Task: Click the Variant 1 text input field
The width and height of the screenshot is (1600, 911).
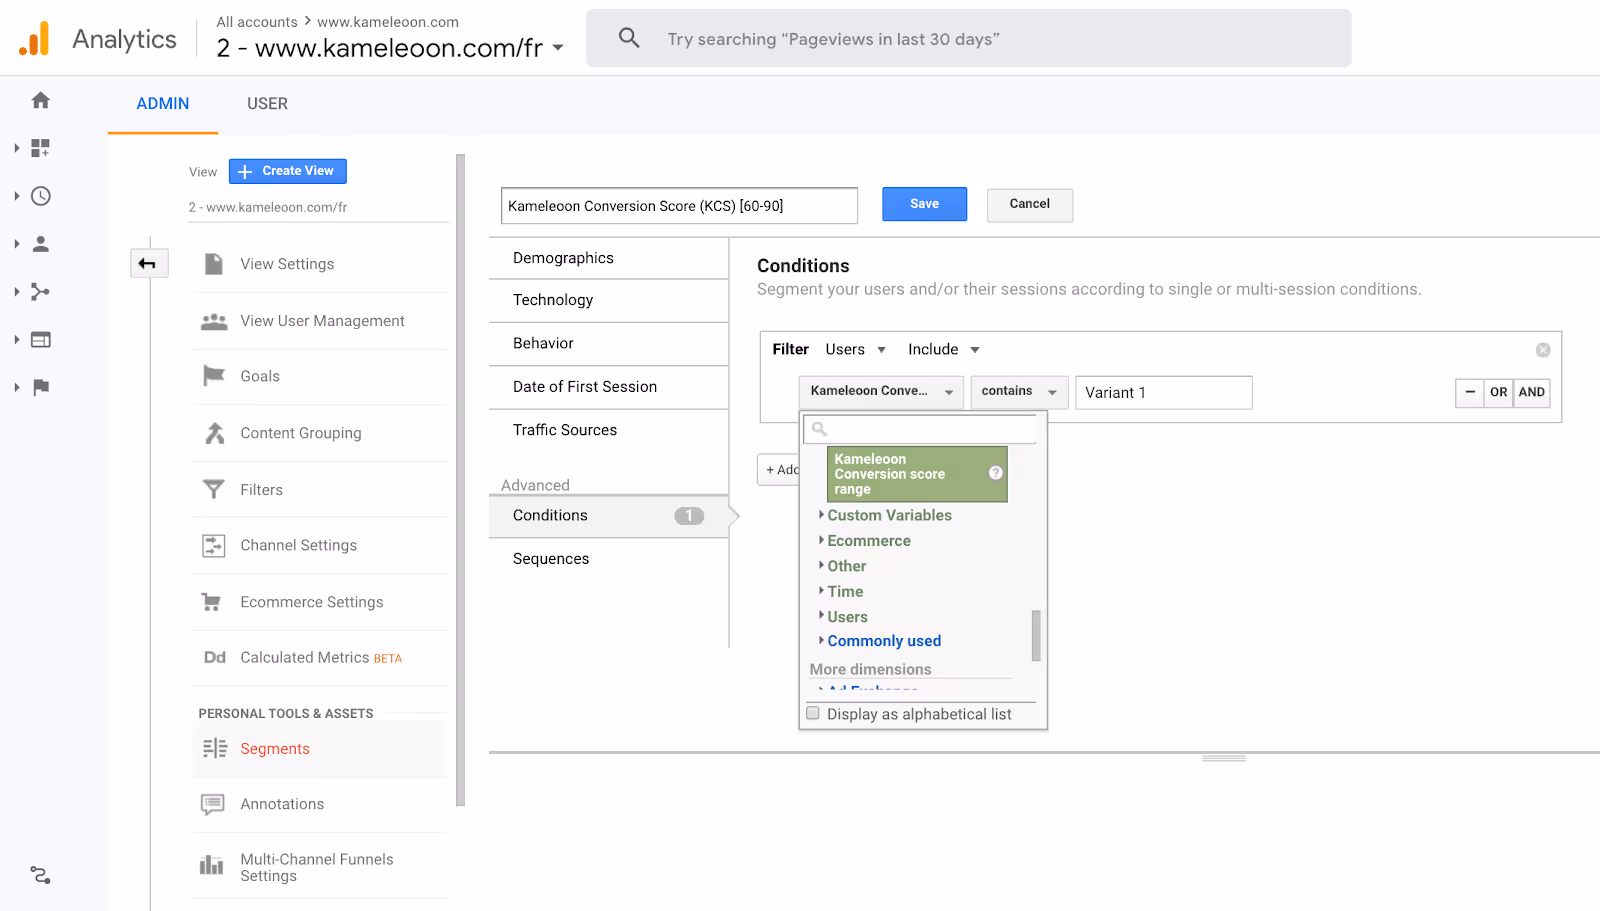Action: point(1163,392)
